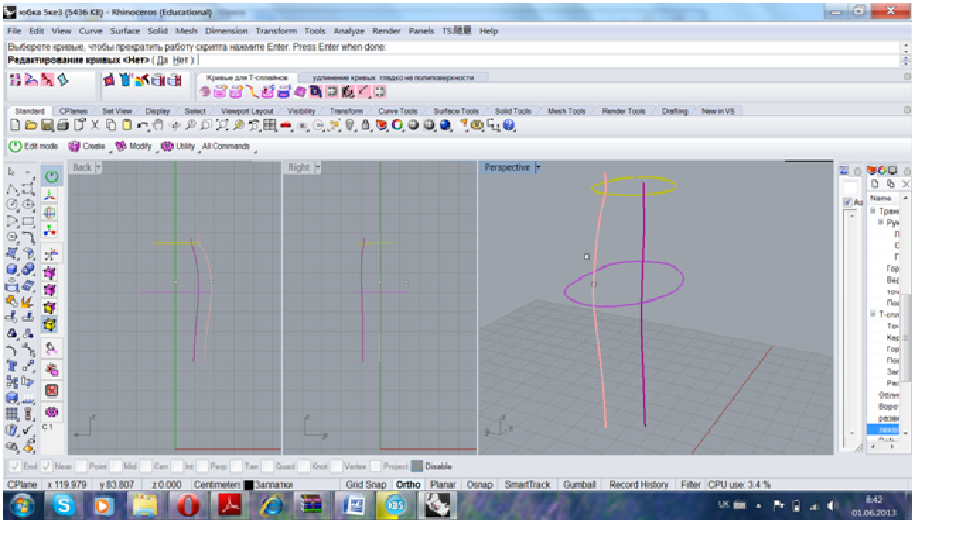
Task: Click the Cut scissors icon
Action: tap(95, 125)
